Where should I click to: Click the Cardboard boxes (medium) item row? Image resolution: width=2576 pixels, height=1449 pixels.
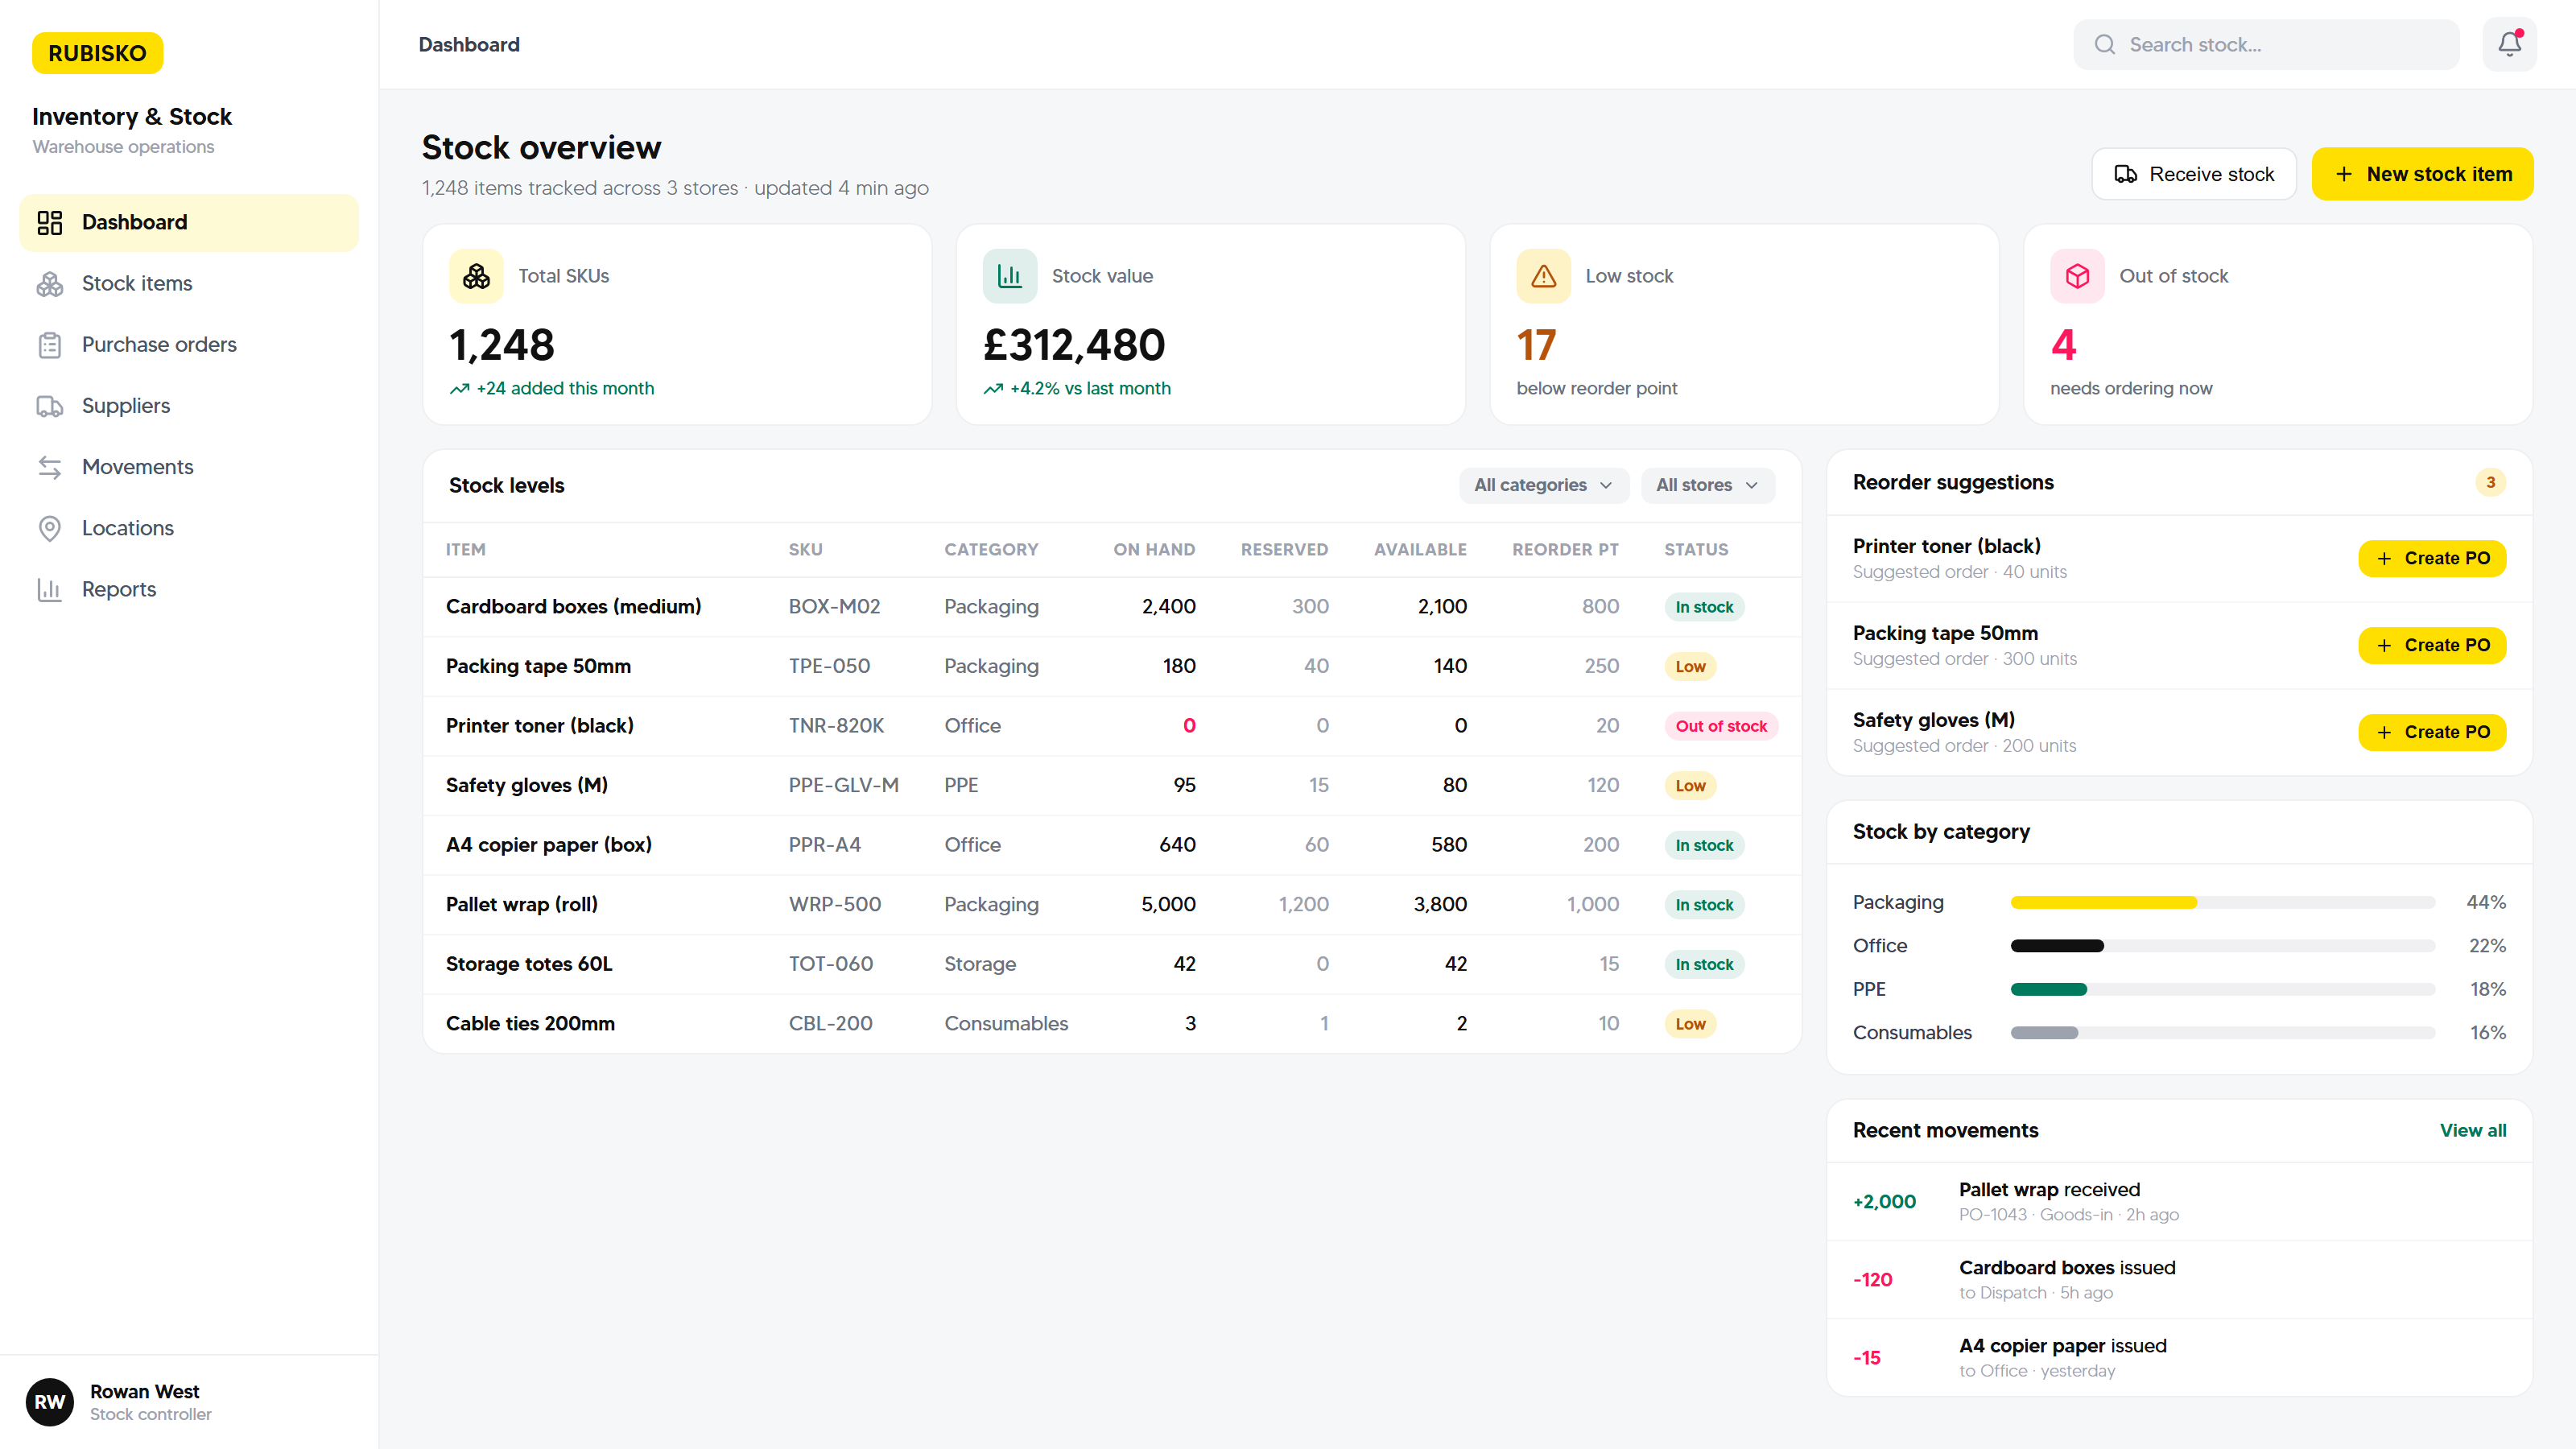[x=1112, y=607]
